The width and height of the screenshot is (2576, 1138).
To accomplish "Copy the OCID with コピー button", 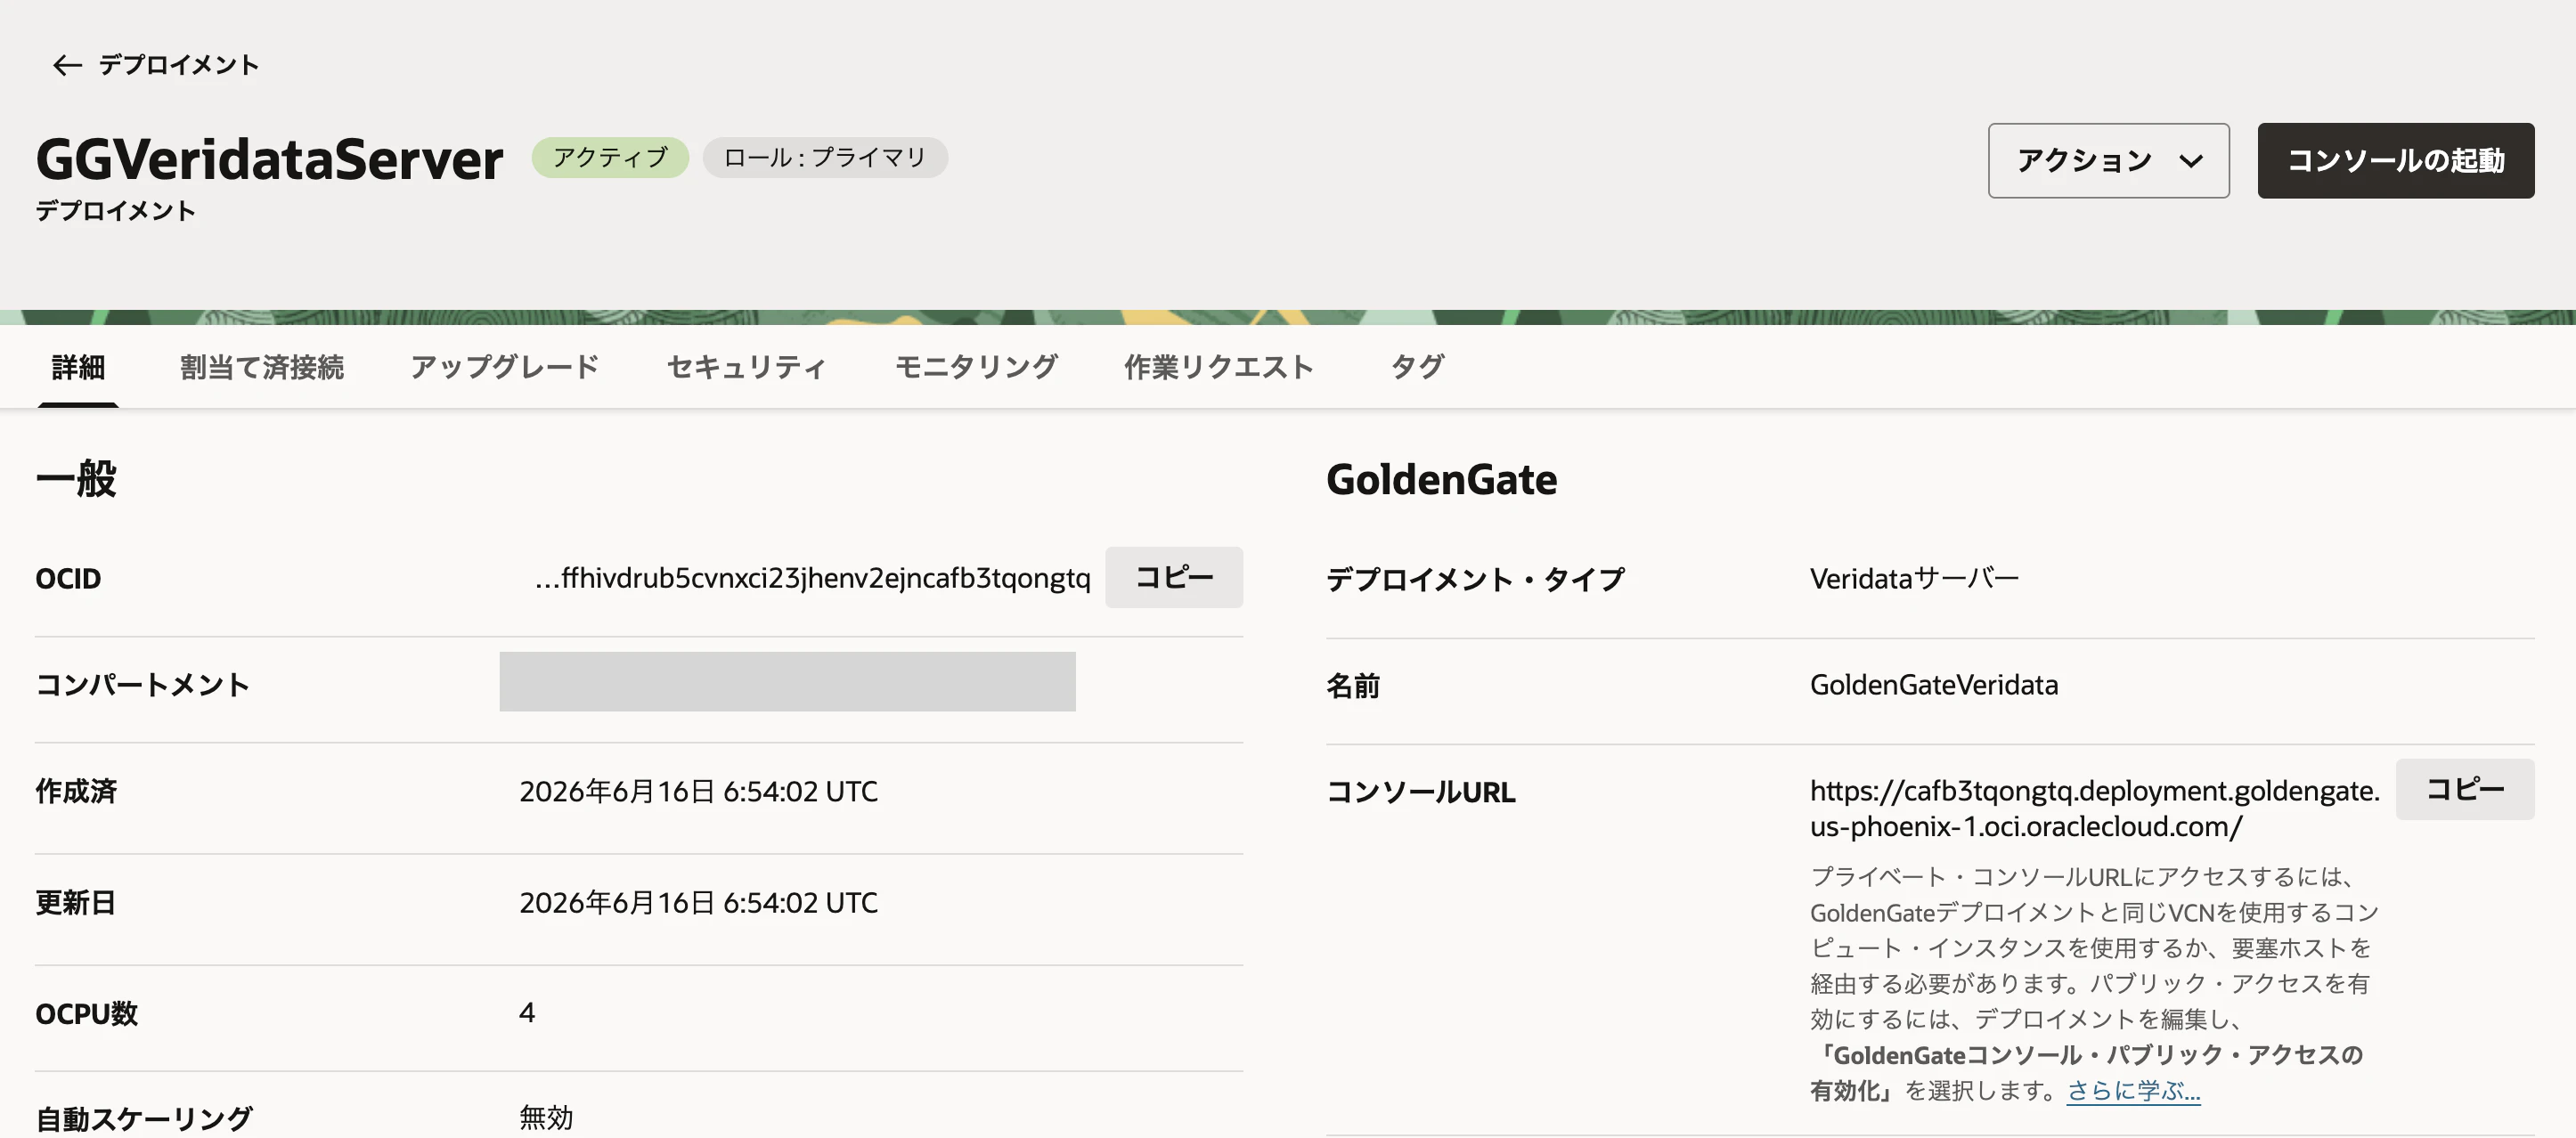I will 1174,577.
